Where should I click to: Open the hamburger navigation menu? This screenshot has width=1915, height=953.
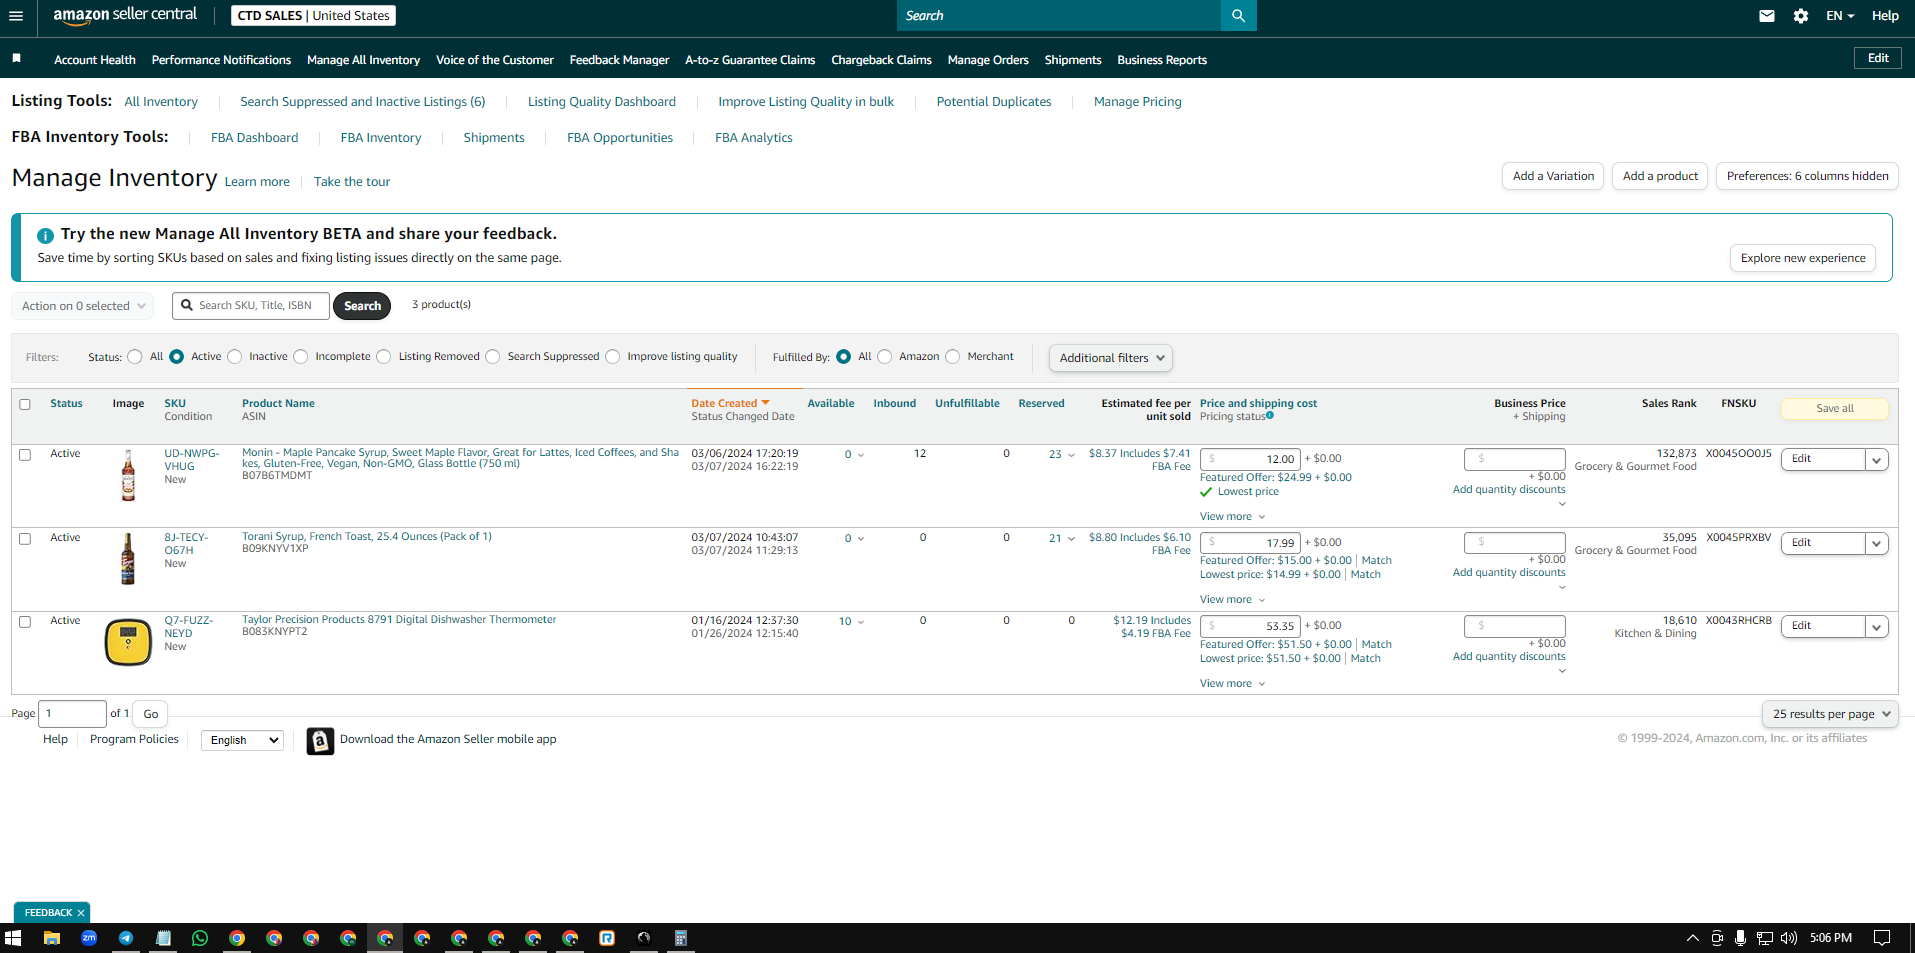[x=16, y=16]
